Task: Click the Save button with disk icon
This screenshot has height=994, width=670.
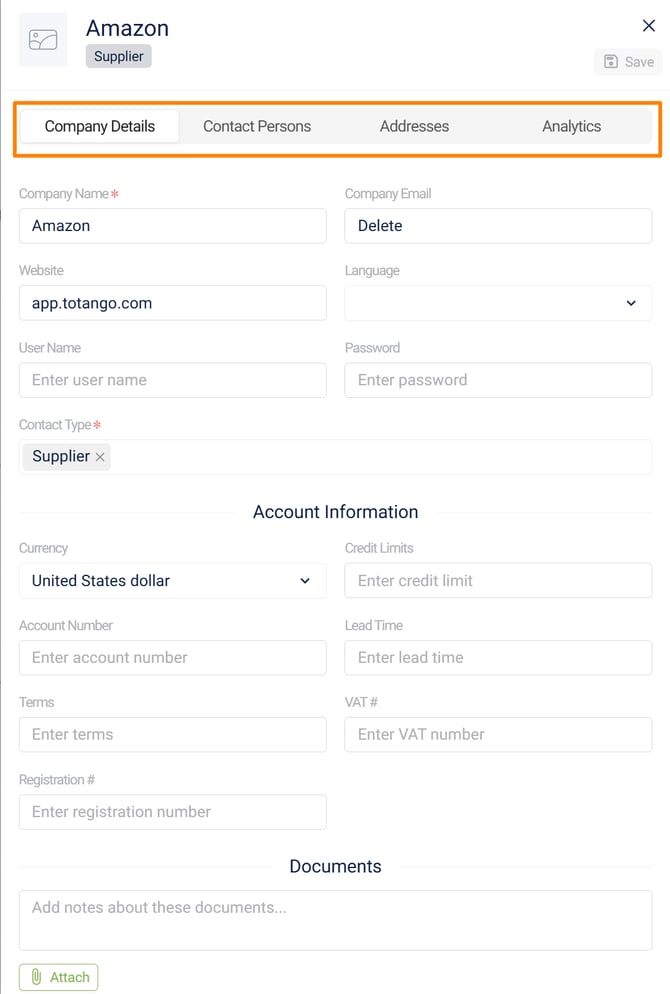Action: 628,62
